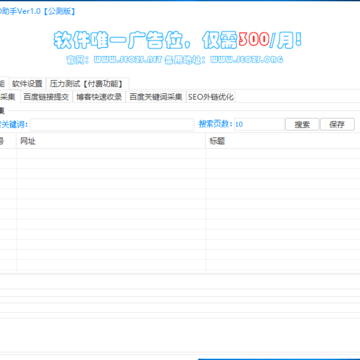Open the SEO外链优化 tab
Screen dimensions: 360x360
211,97
